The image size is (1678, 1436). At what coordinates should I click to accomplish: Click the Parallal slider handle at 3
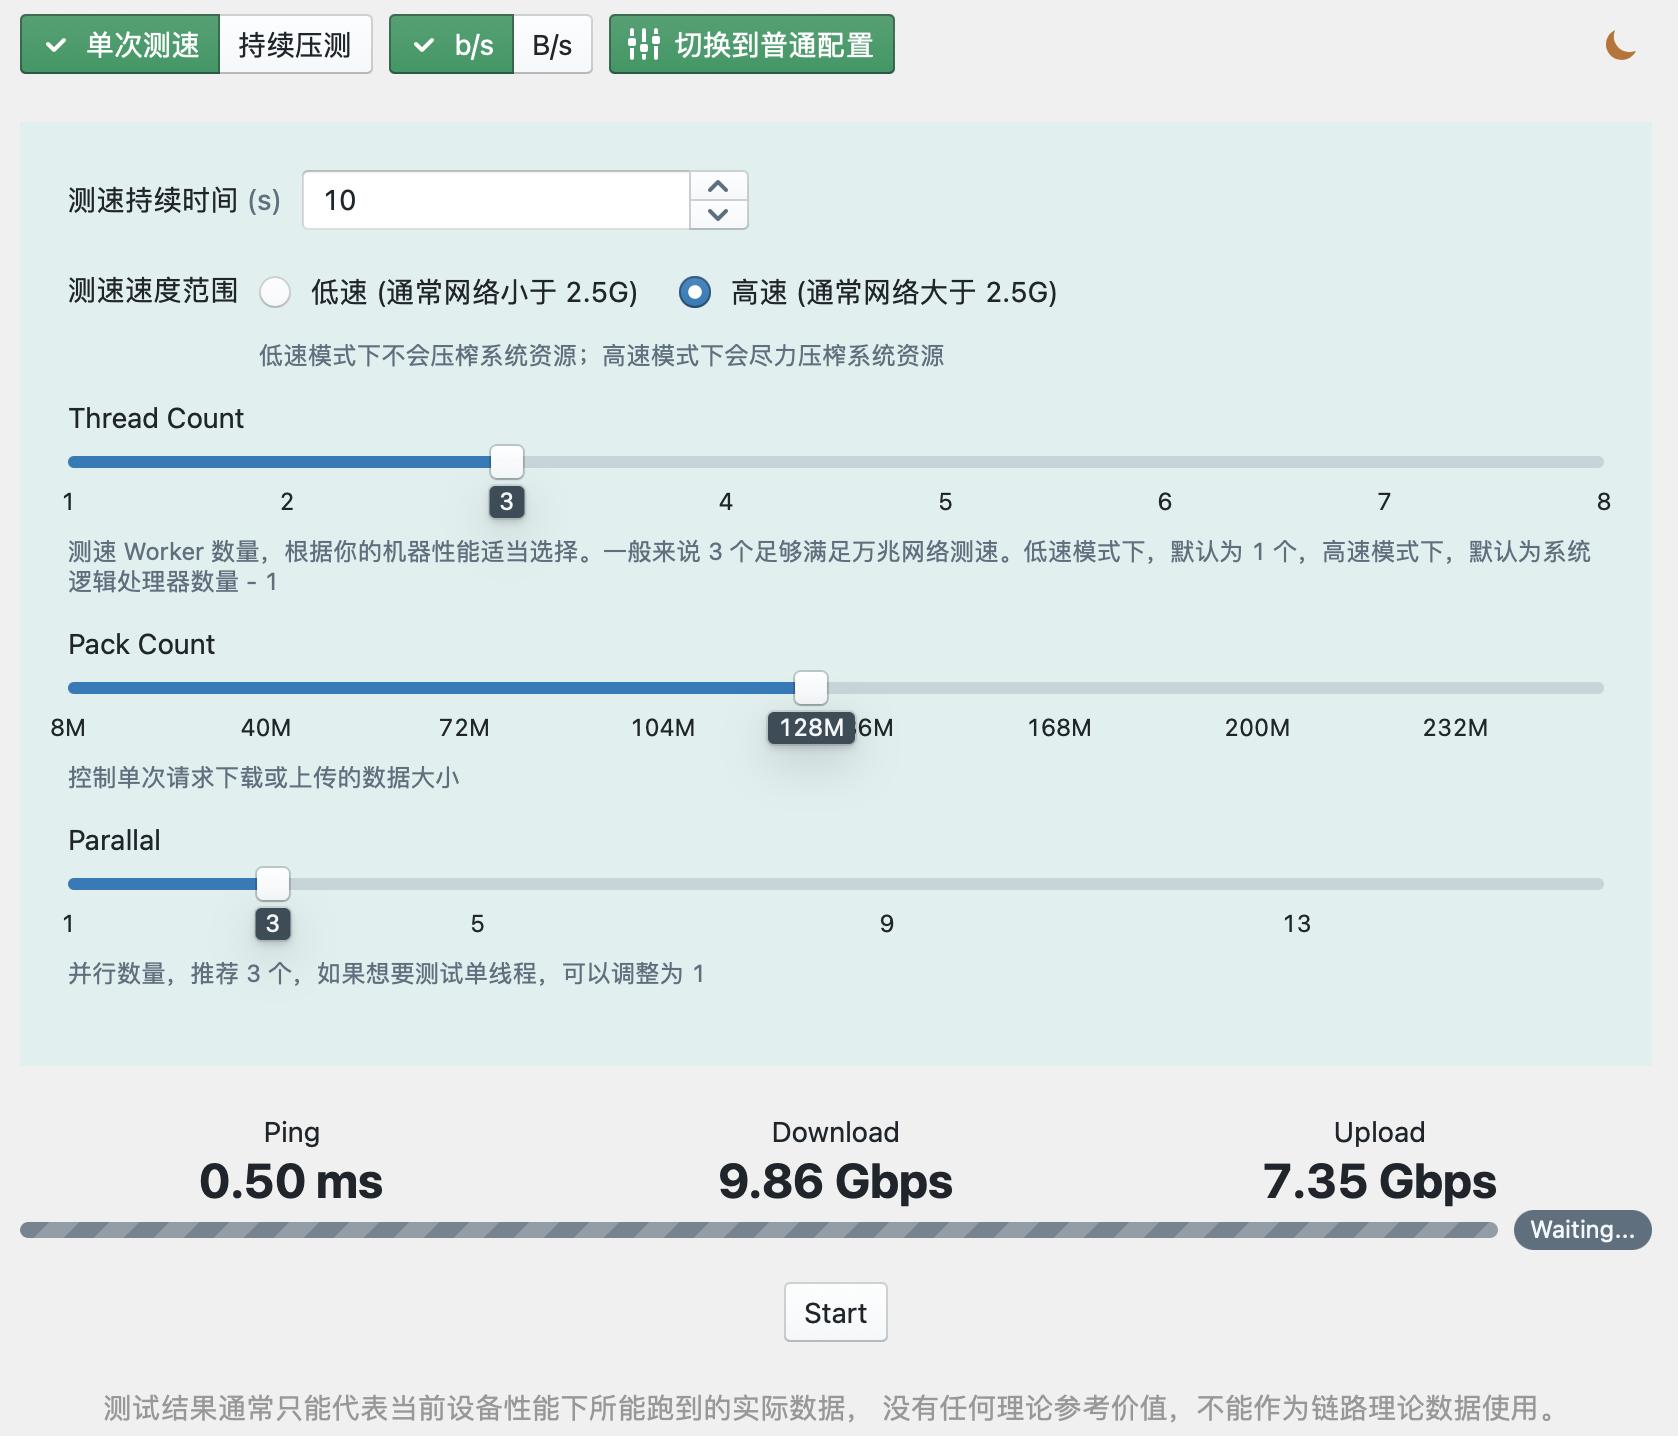272,883
